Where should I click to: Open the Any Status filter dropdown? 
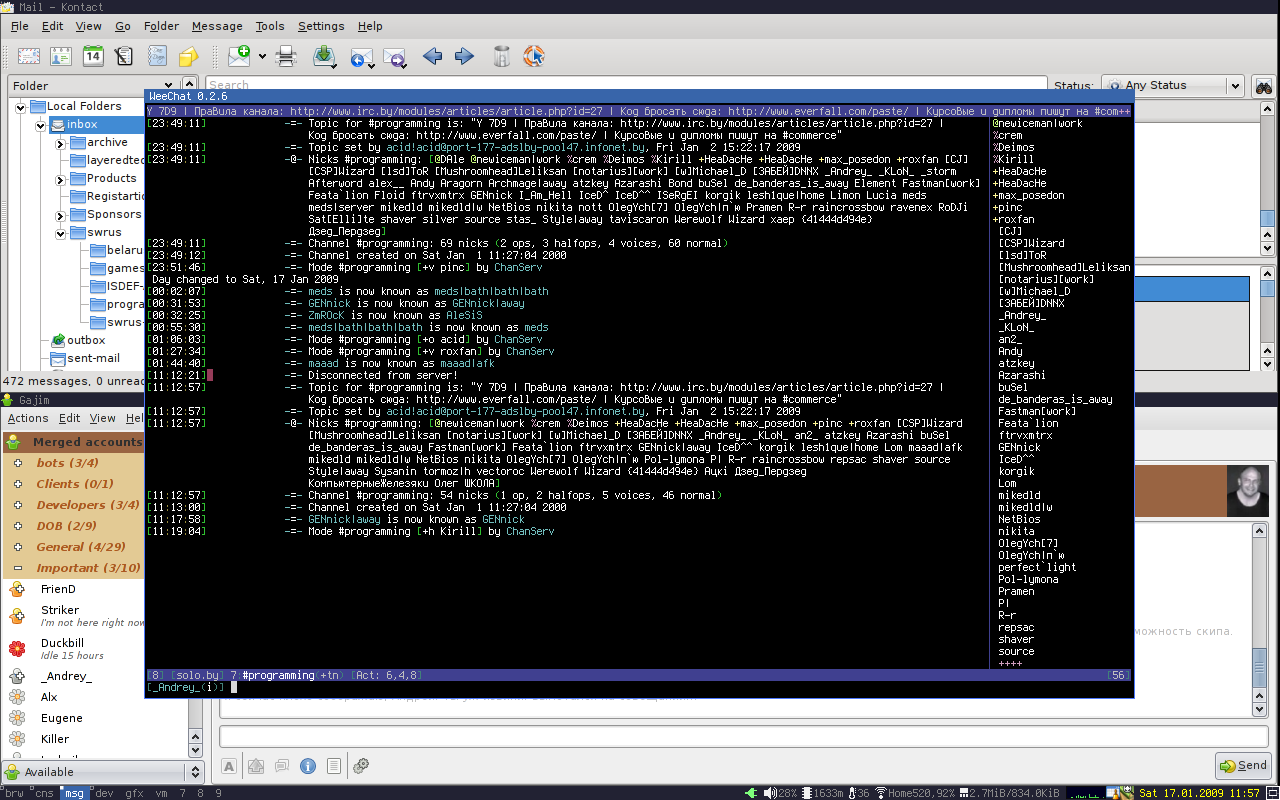pyautogui.click(x=1172, y=86)
